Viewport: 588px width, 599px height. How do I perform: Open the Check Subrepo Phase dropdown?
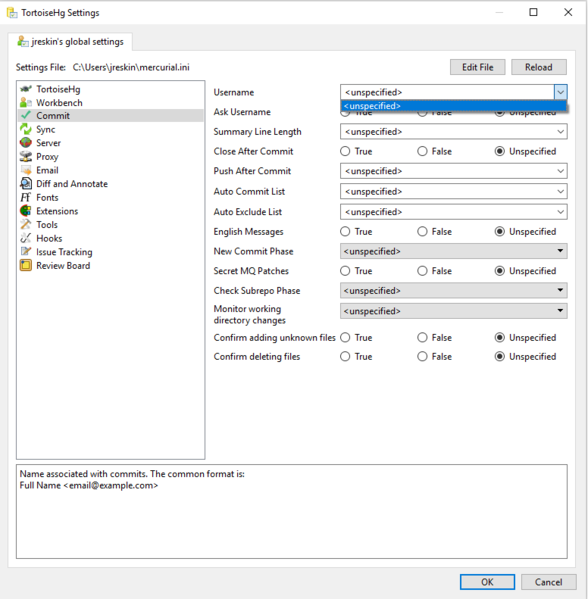pos(454,290)
